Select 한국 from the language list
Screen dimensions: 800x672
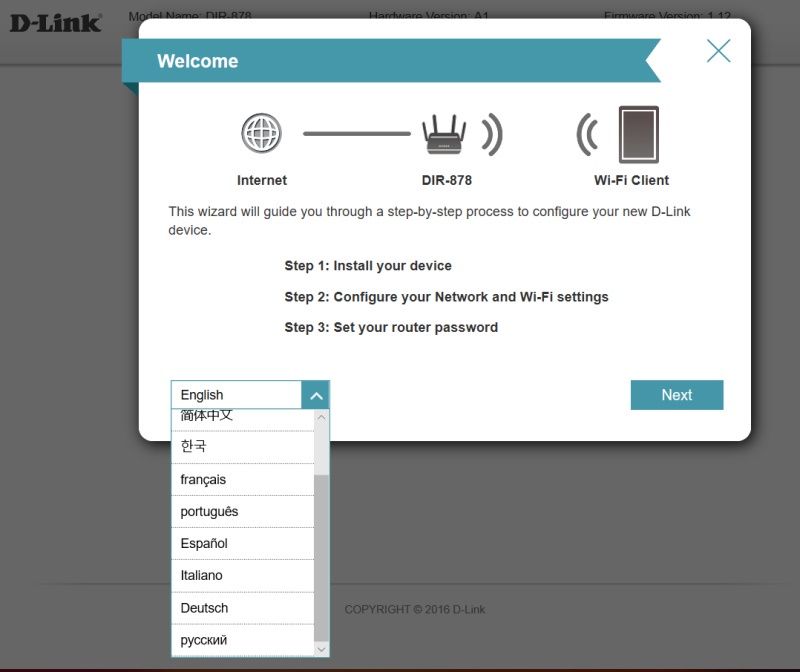pos(242,447)
